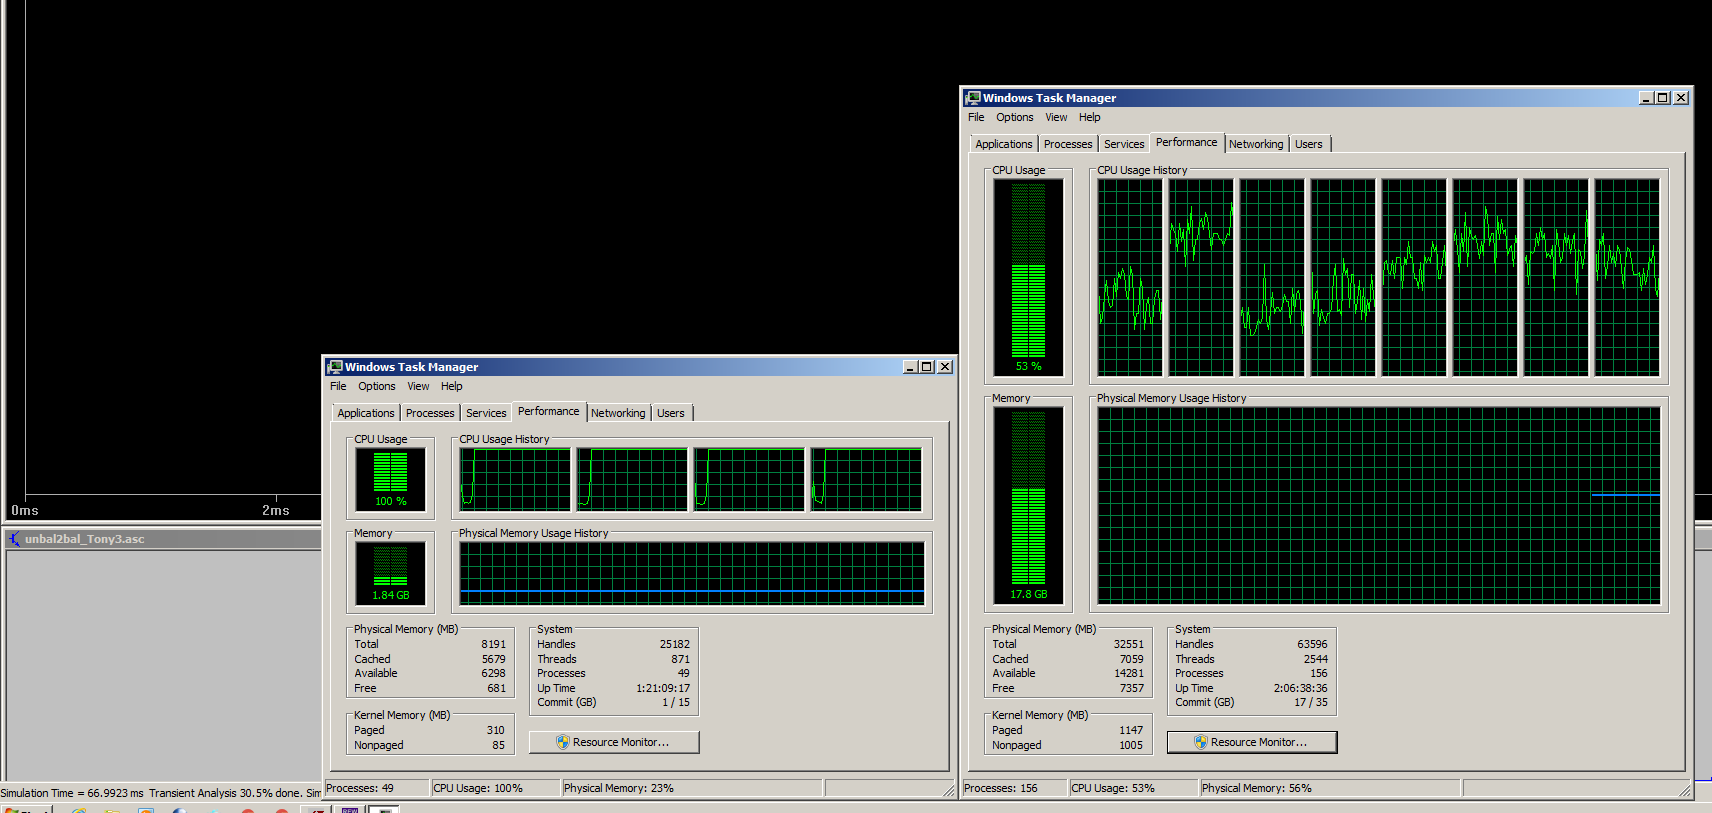Click the Up Time 2:06:38:36 value

1301,688
